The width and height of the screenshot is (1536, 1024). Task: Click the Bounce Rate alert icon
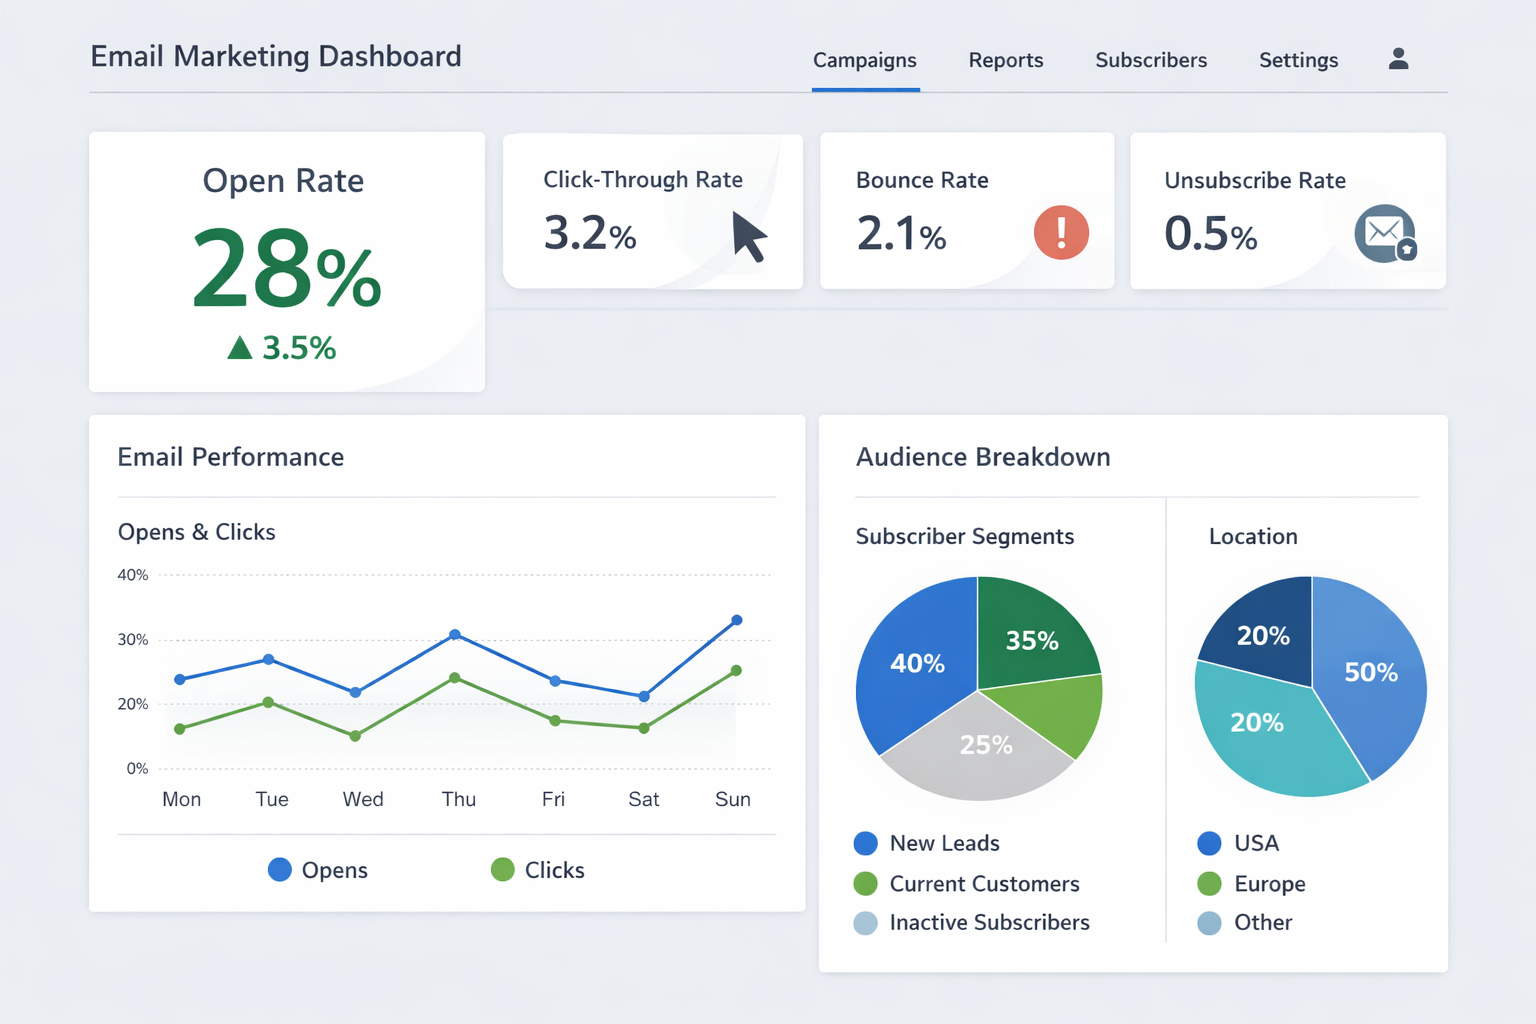(x=1061, y=232)
